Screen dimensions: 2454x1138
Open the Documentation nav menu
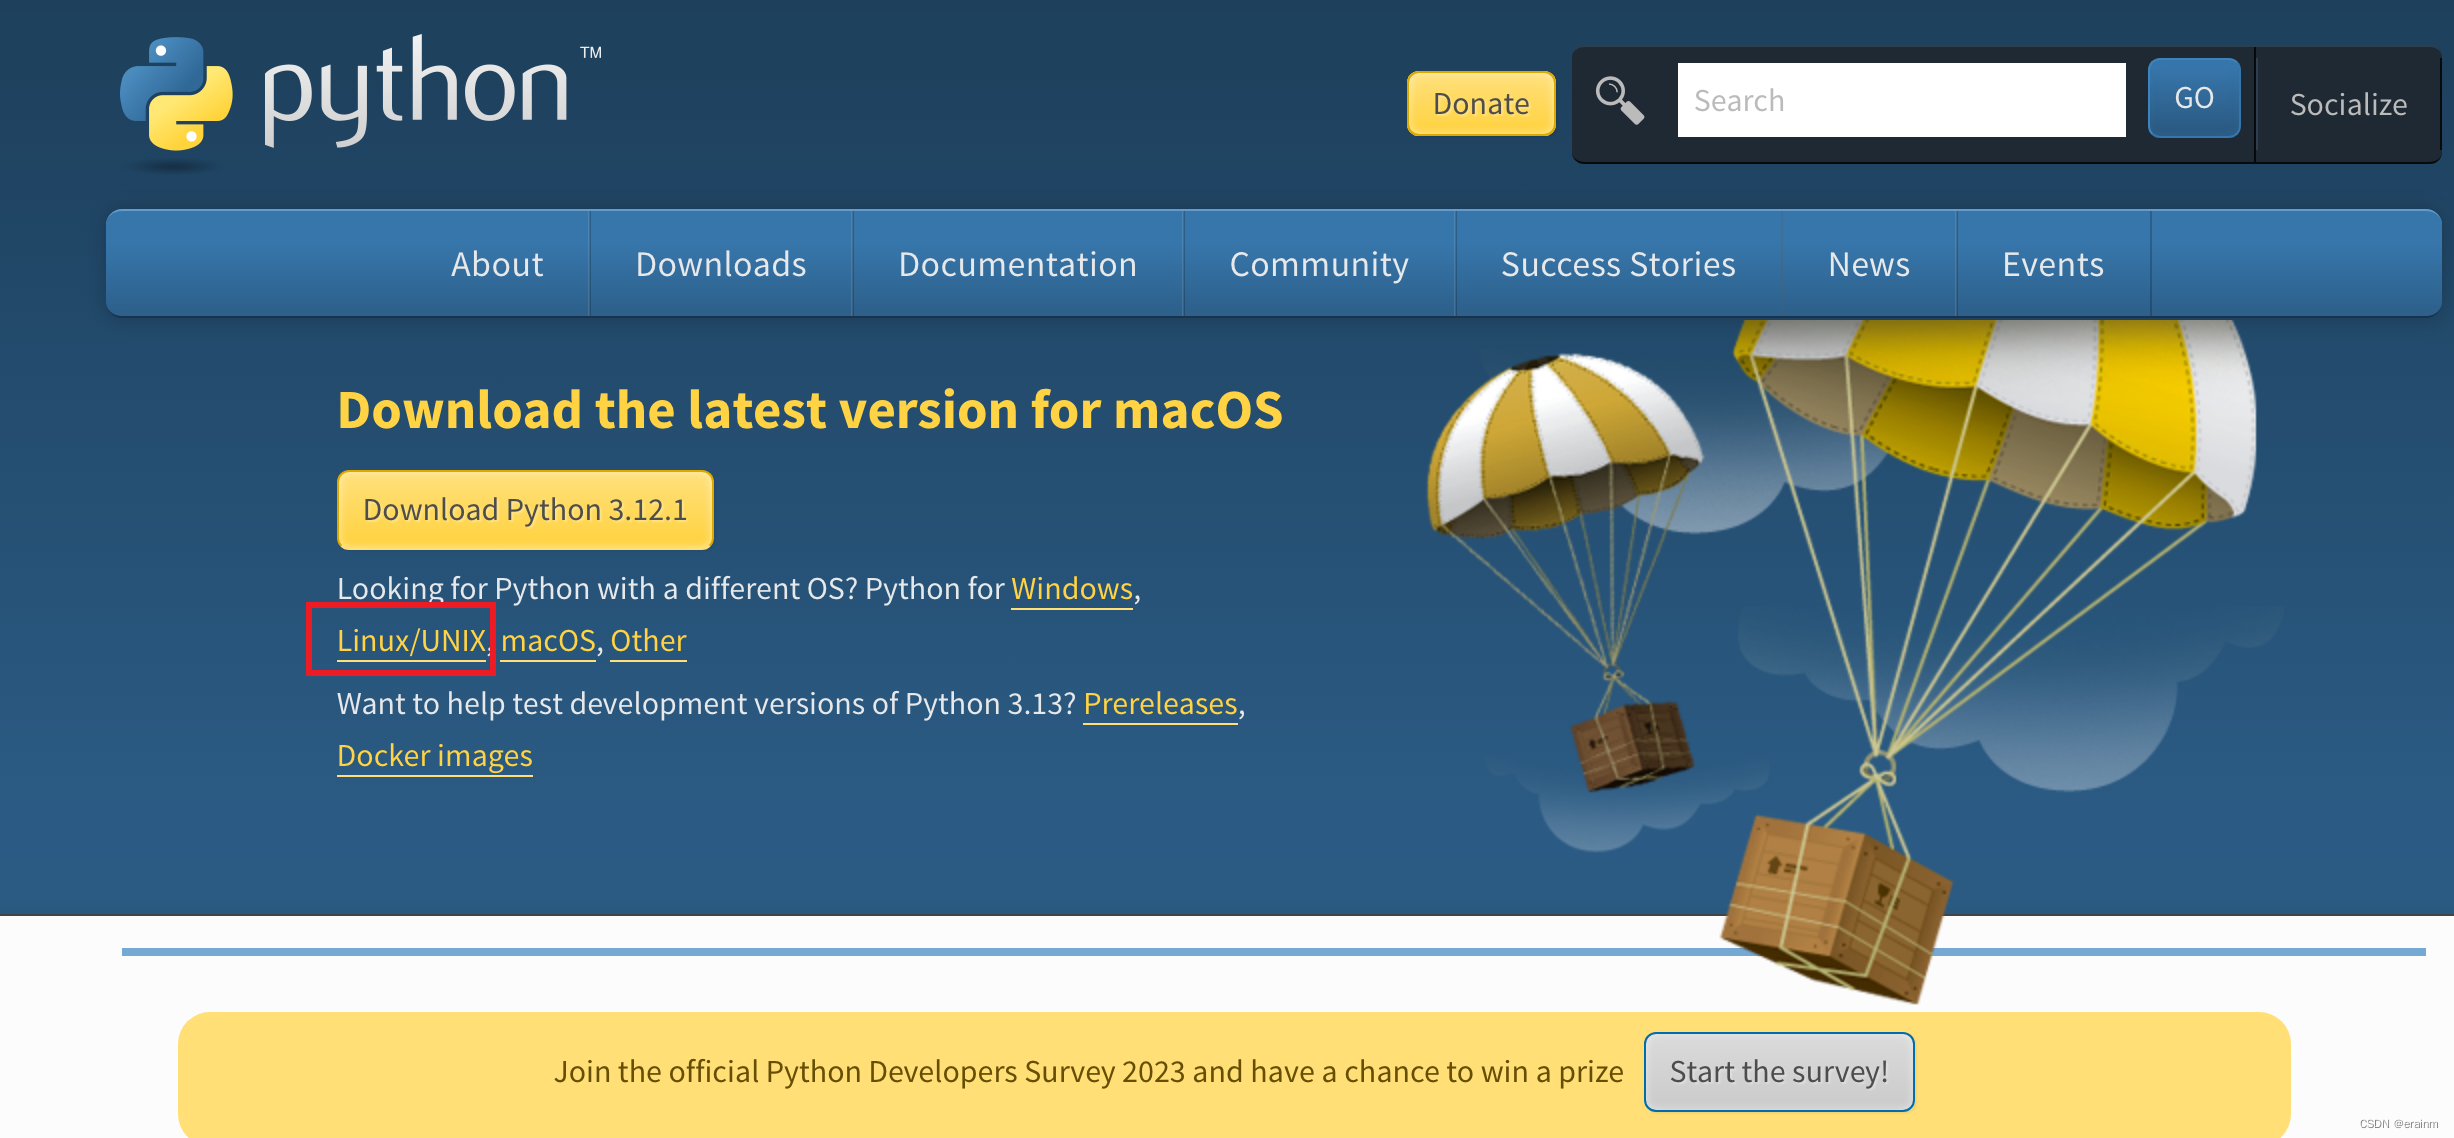(1018, 264)
